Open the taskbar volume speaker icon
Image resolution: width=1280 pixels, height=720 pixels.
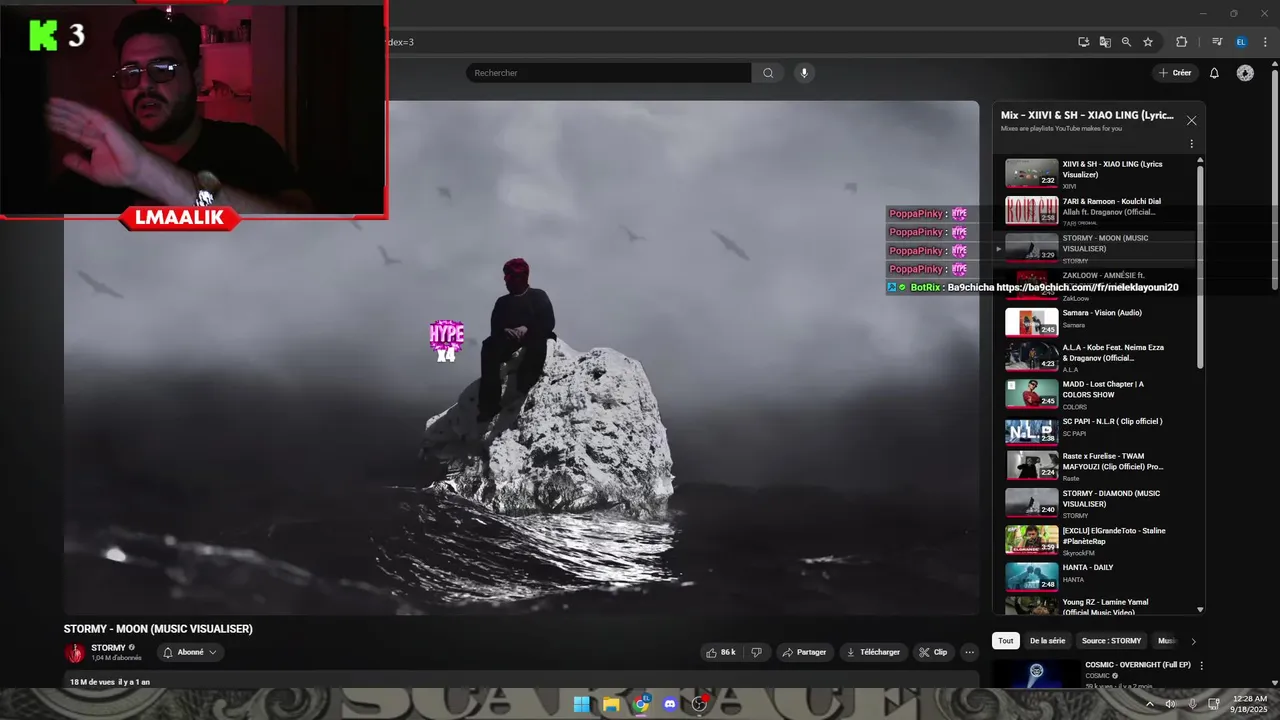[1171, 704]
